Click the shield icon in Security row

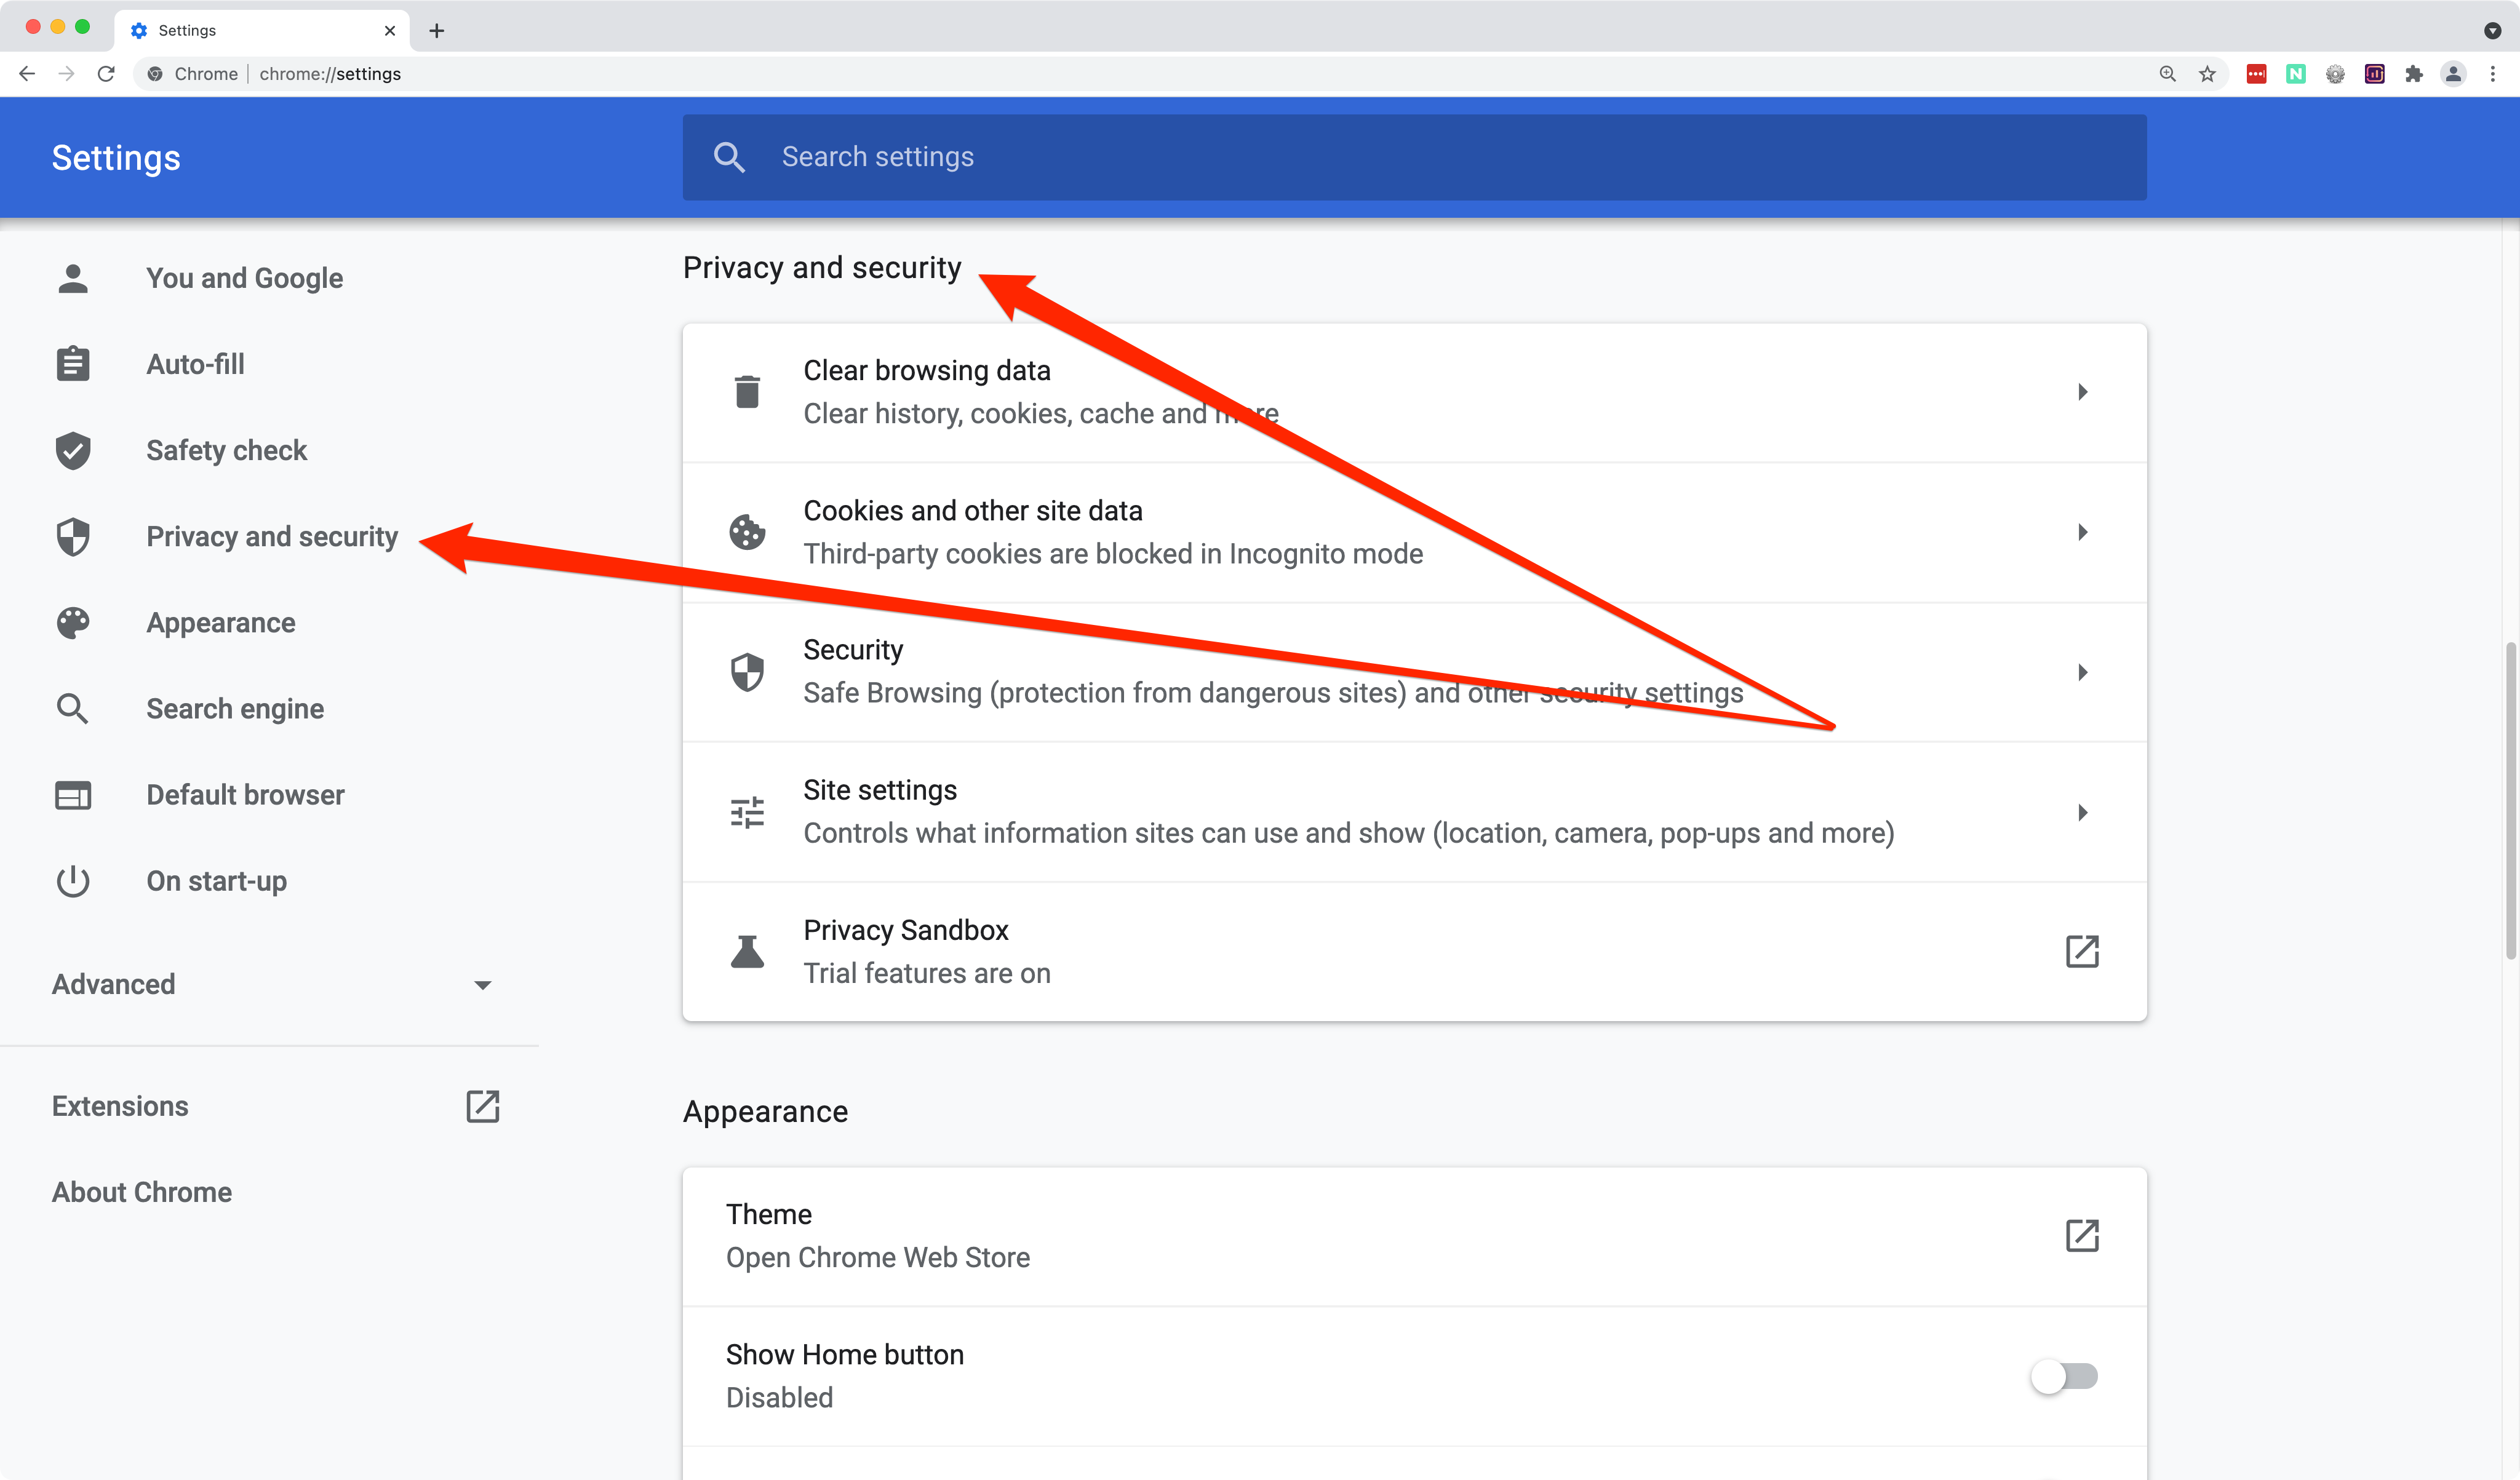[747, 672]
